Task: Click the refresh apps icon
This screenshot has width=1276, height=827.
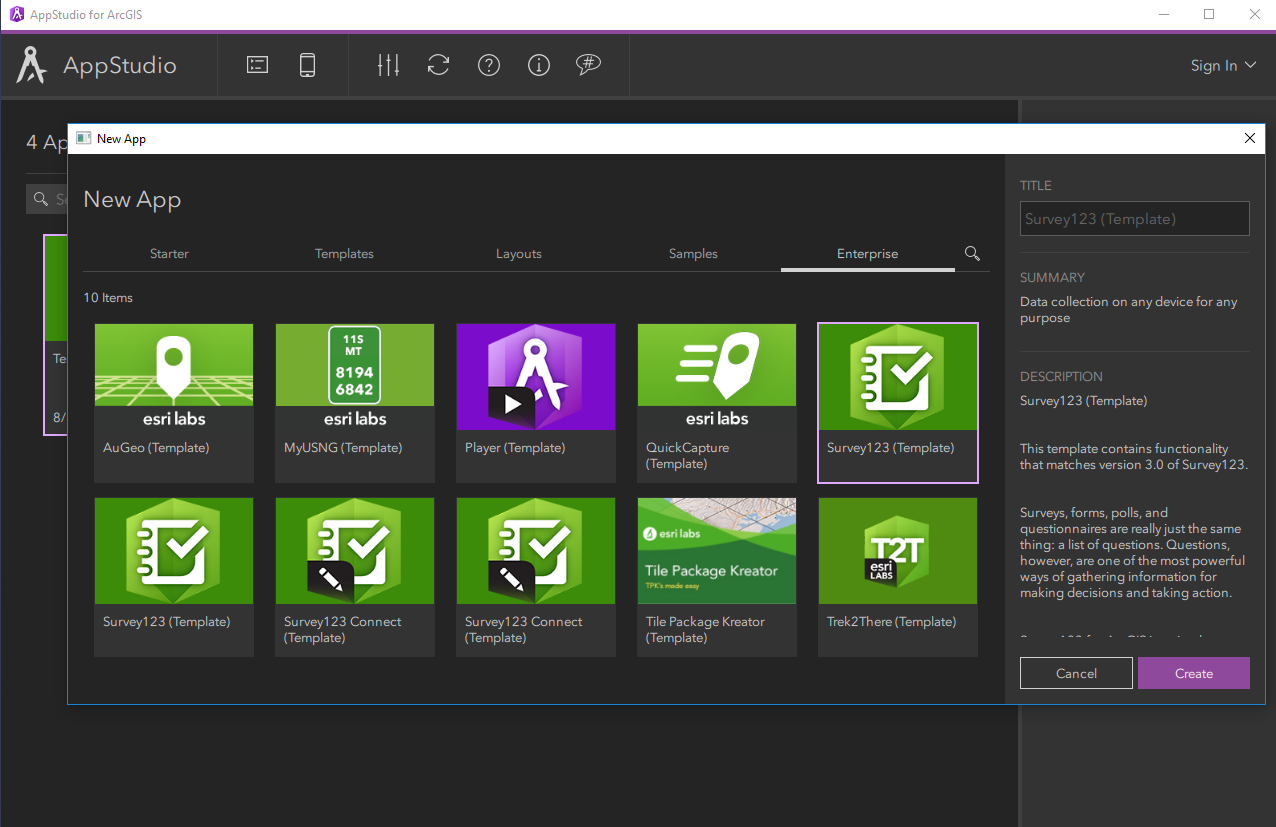Action: [438, 65]
